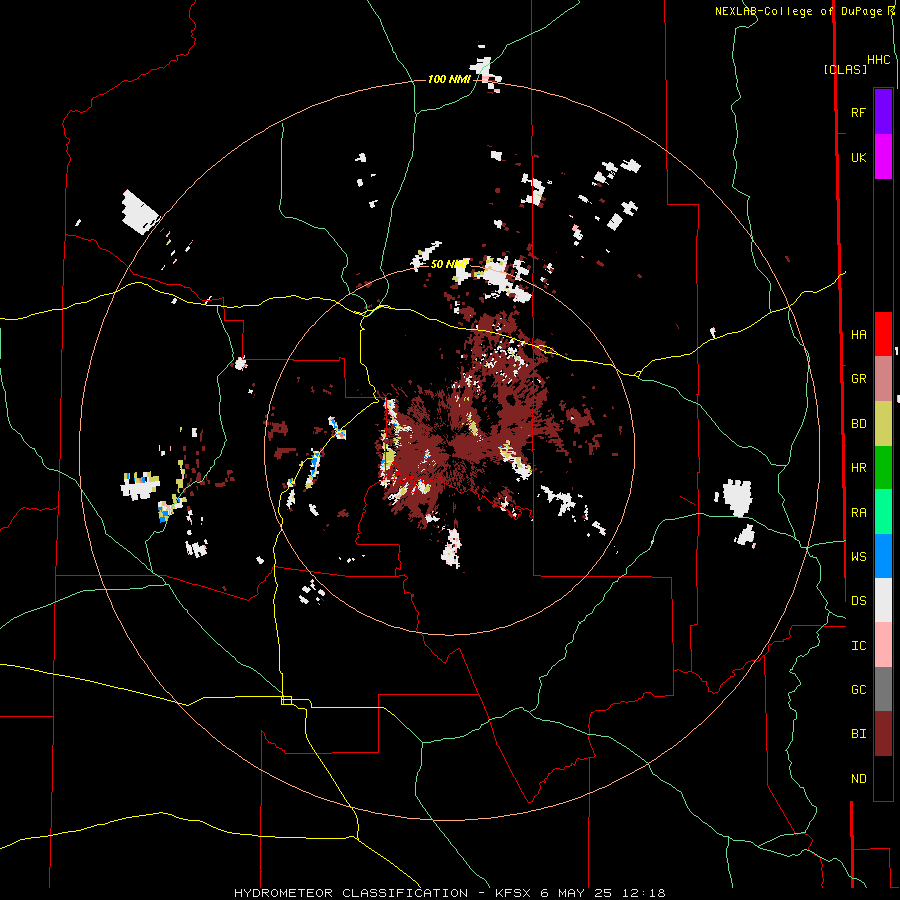Click the RF purple legend swatch
The width and height of the screenshot is (900, 900).
pyautogui.click(x=883, y=112)
